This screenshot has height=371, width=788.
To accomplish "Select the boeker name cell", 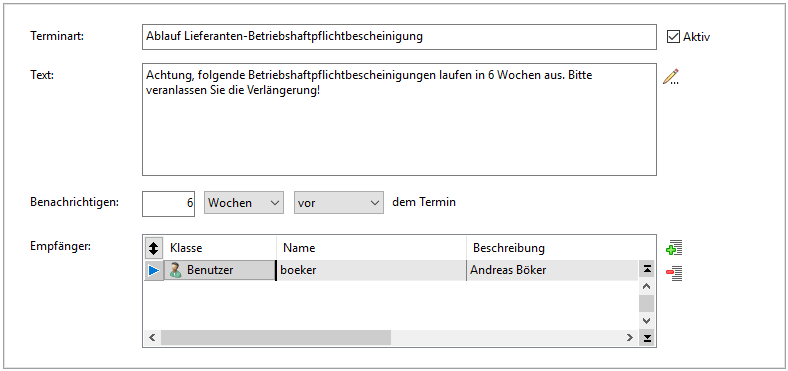I will pos(371,270).
